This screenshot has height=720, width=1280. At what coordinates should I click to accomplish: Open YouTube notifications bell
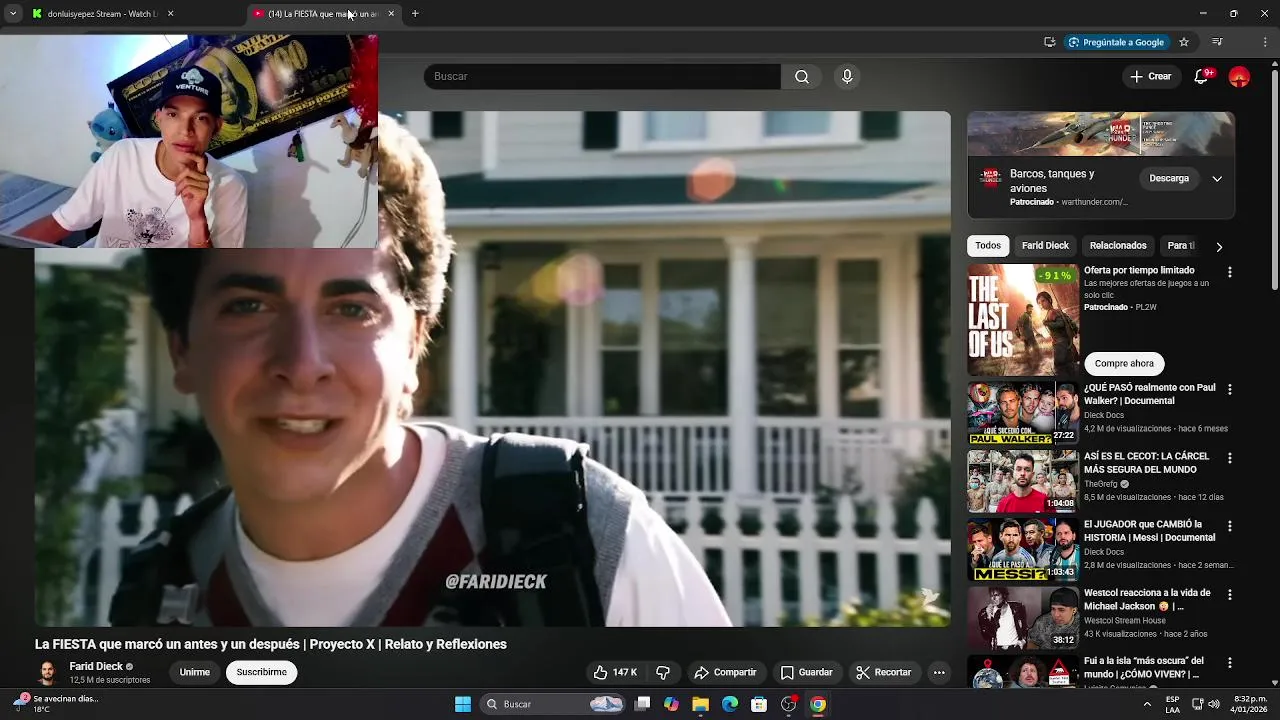coord(1201,77)
